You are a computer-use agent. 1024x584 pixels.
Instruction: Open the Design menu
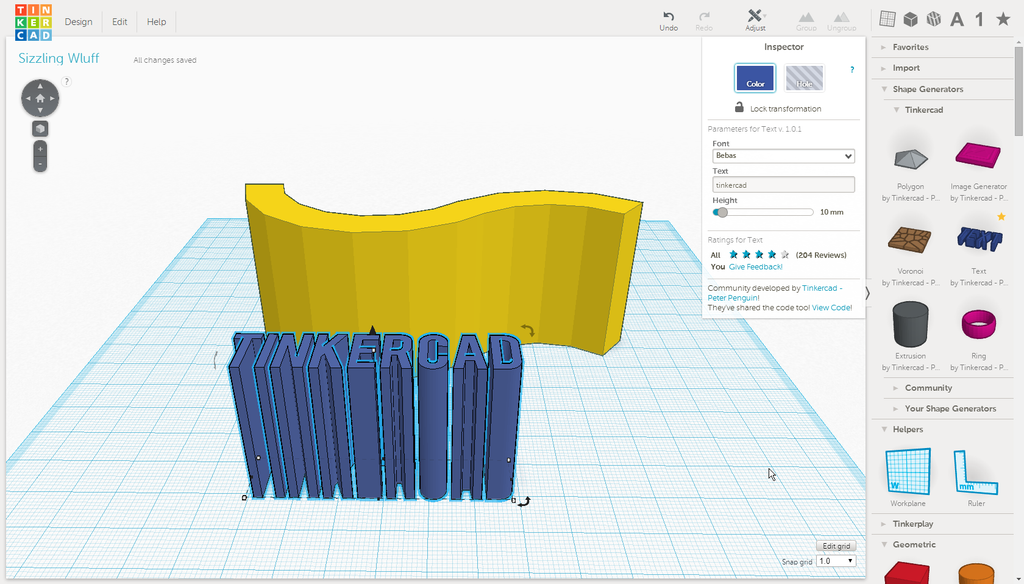pyautogui.click(x=78, y=22)
